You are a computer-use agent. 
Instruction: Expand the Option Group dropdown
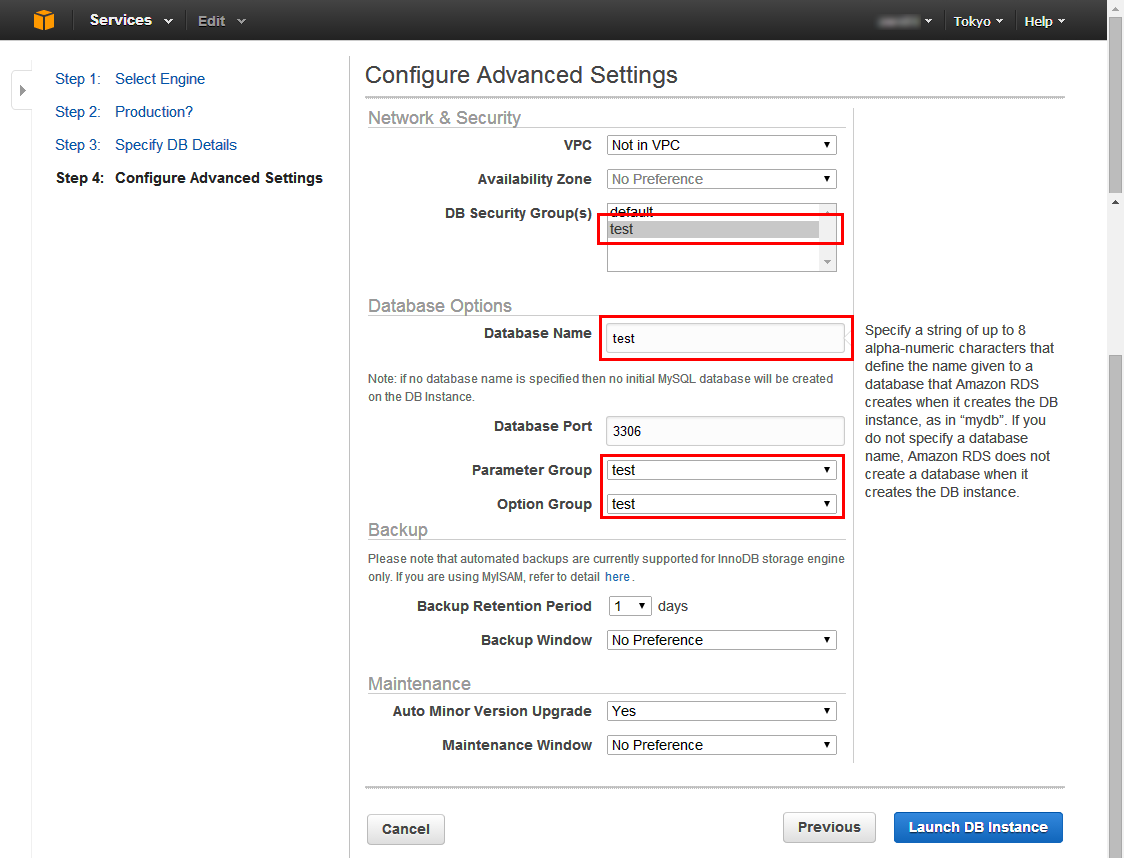721,504
